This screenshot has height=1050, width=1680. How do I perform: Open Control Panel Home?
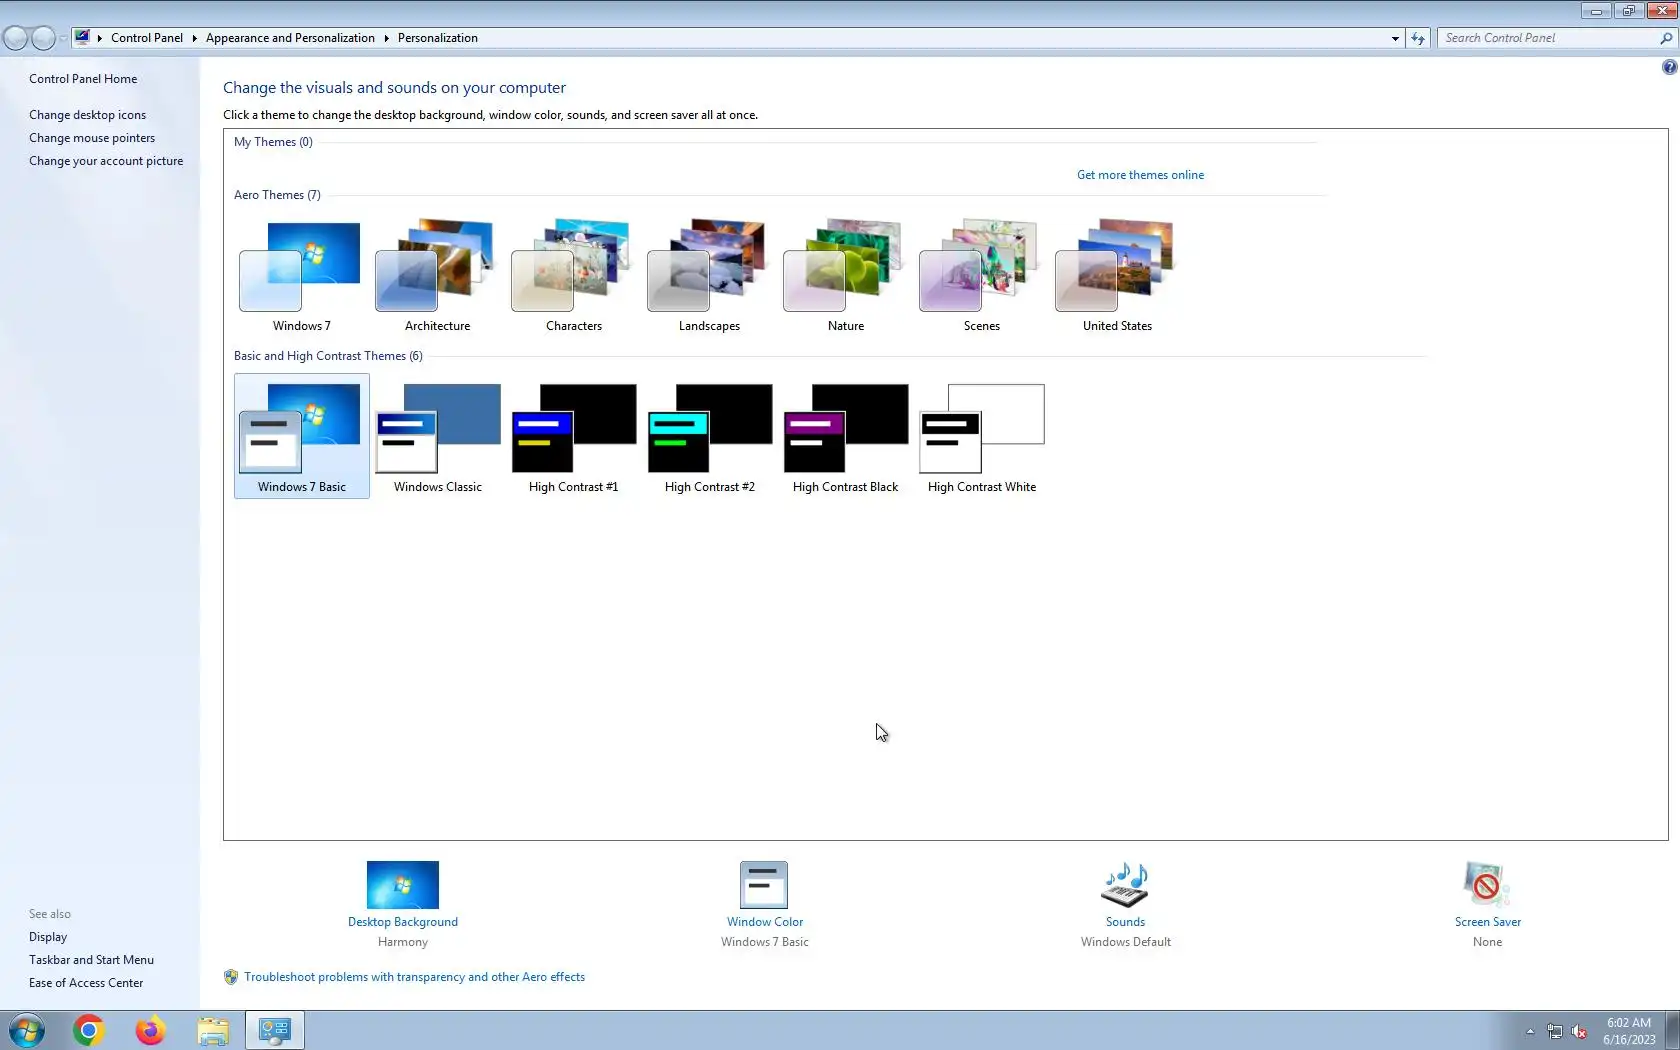coord(83,79)
